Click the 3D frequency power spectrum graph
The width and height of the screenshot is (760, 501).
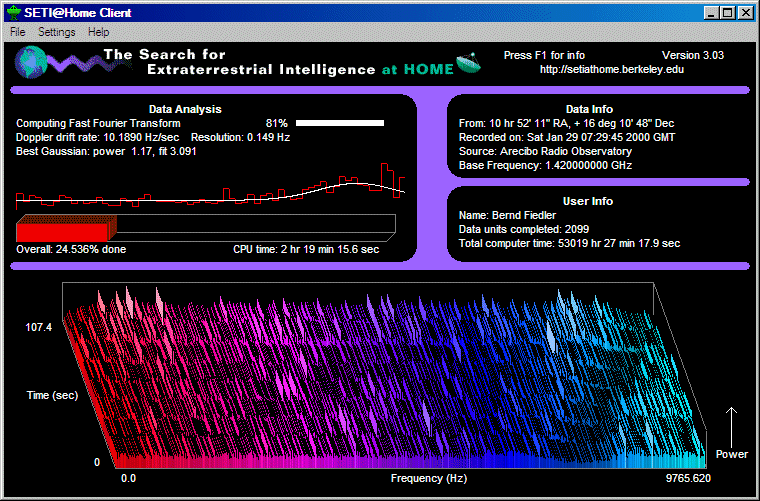[x=385, y=376]
